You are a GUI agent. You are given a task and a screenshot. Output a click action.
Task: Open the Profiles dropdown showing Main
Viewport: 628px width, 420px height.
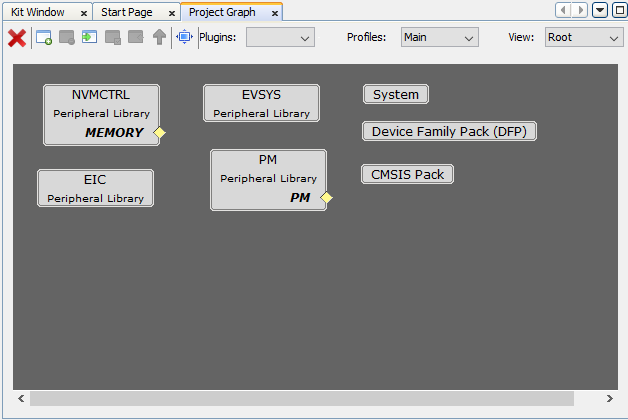coord(439,37)
